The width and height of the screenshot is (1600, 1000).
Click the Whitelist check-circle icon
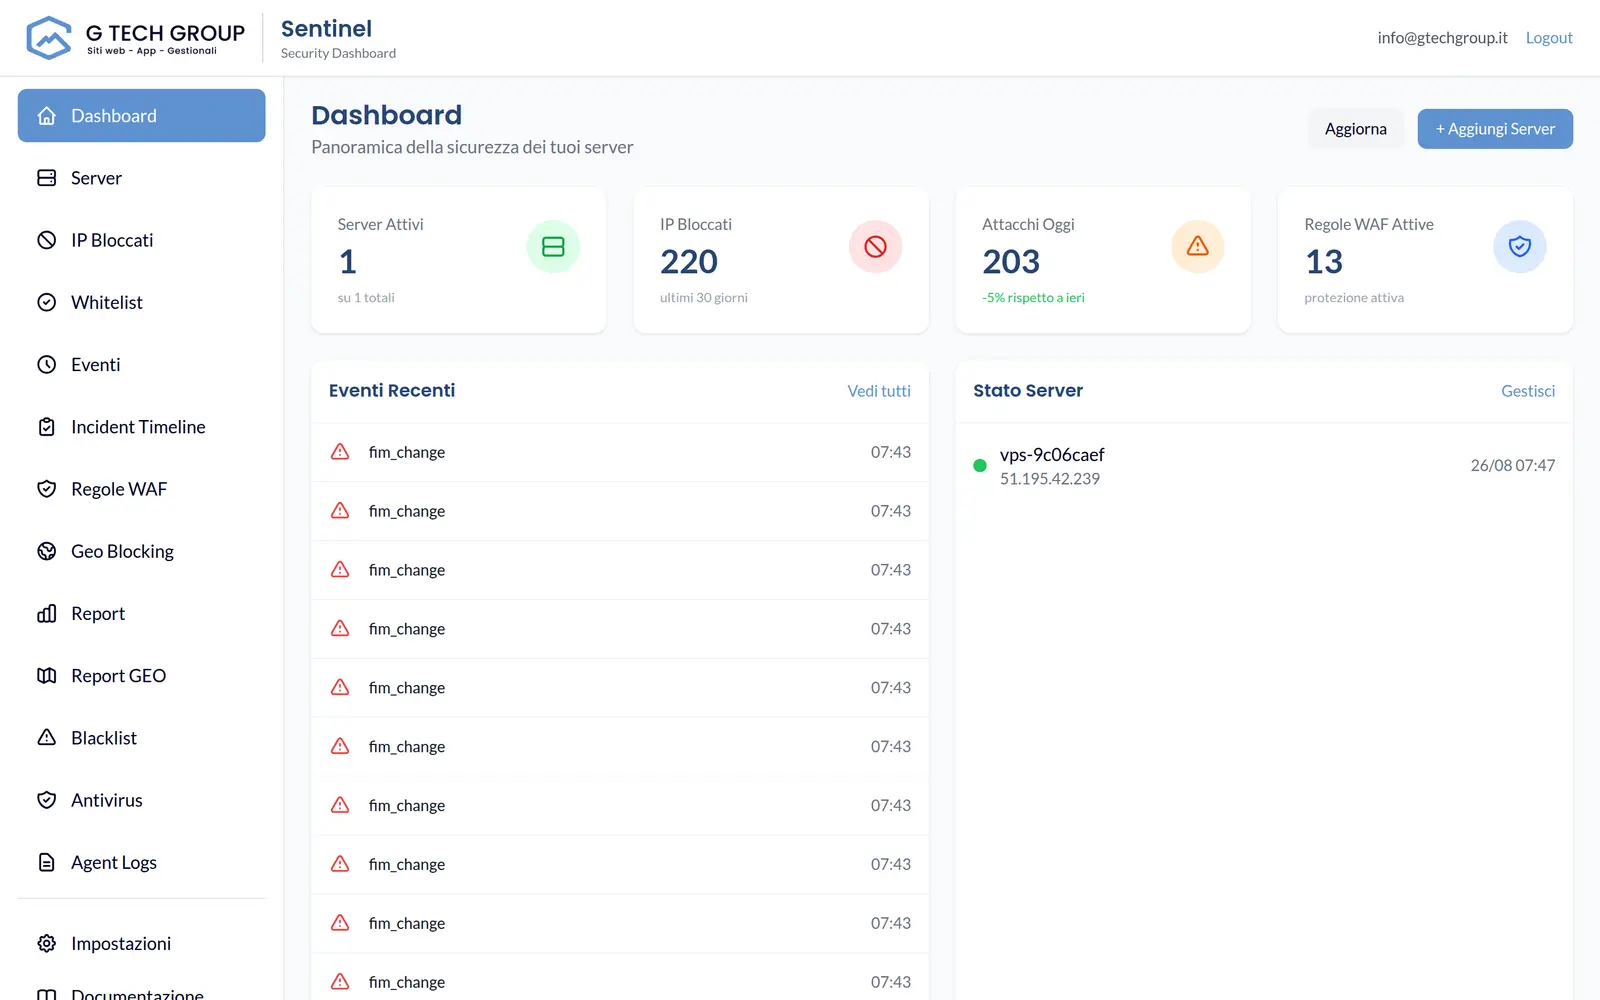click(x=47, y=302)
